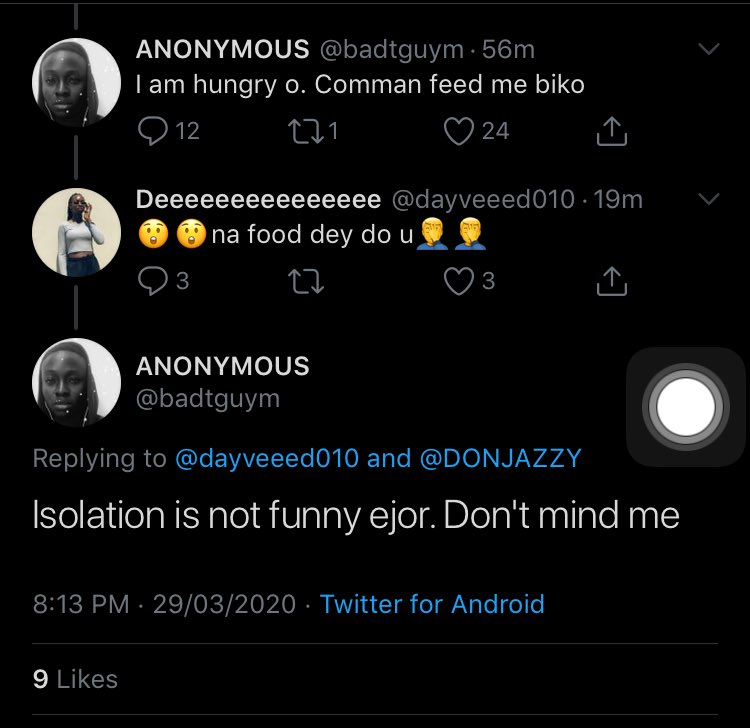The height and width of the screenshot is (728, 750).
Task: Open the @DONJAZZY mention link
Action: [x=501, y=458]
